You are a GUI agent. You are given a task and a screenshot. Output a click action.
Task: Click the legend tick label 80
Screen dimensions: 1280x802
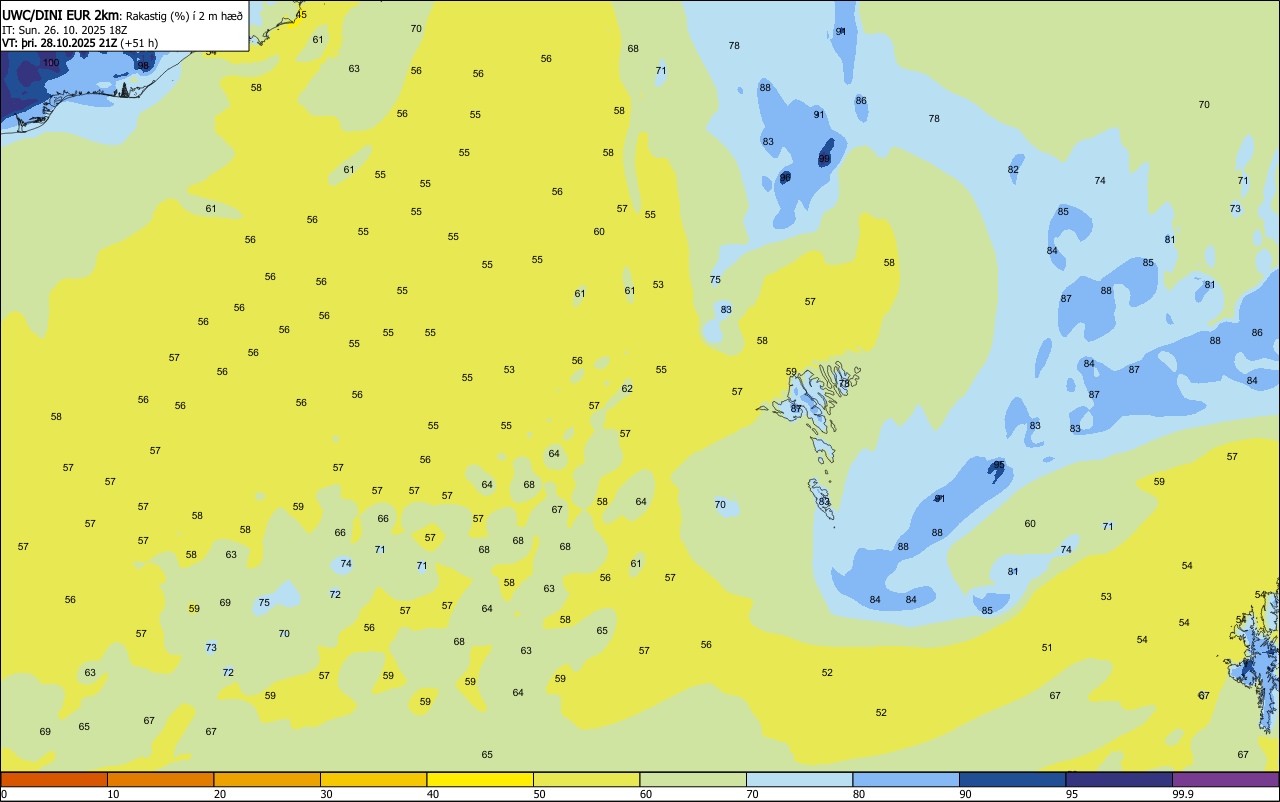(859, 794)
